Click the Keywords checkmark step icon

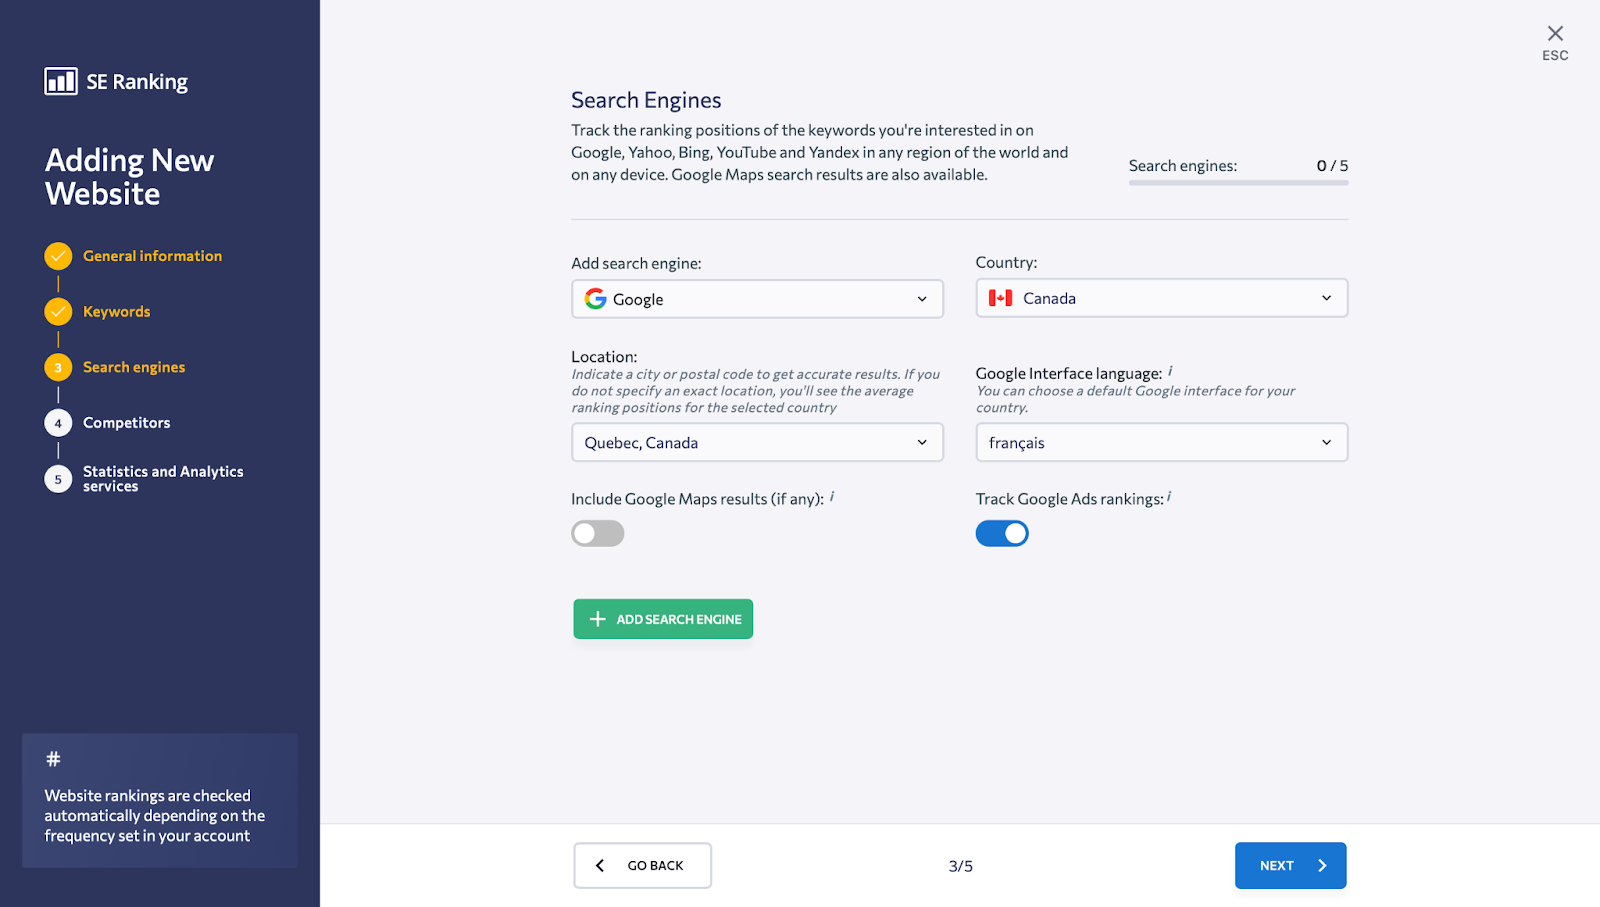click(x=58, y=312)
